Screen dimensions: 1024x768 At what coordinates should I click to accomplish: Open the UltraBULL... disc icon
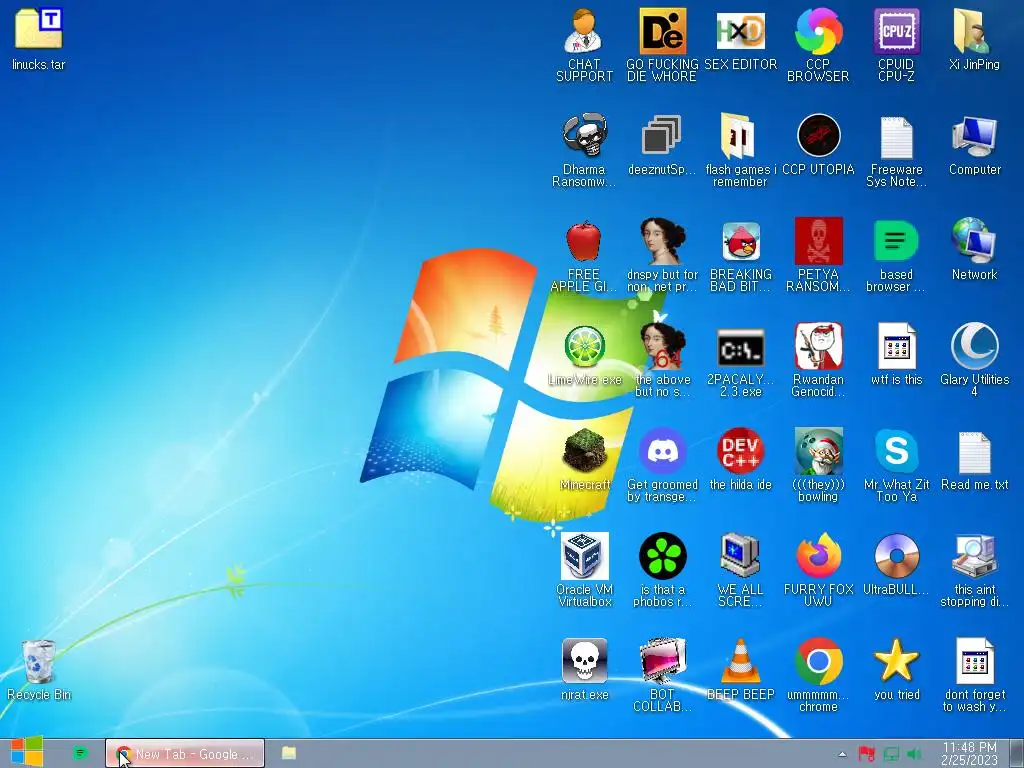(x=896, y=566)
